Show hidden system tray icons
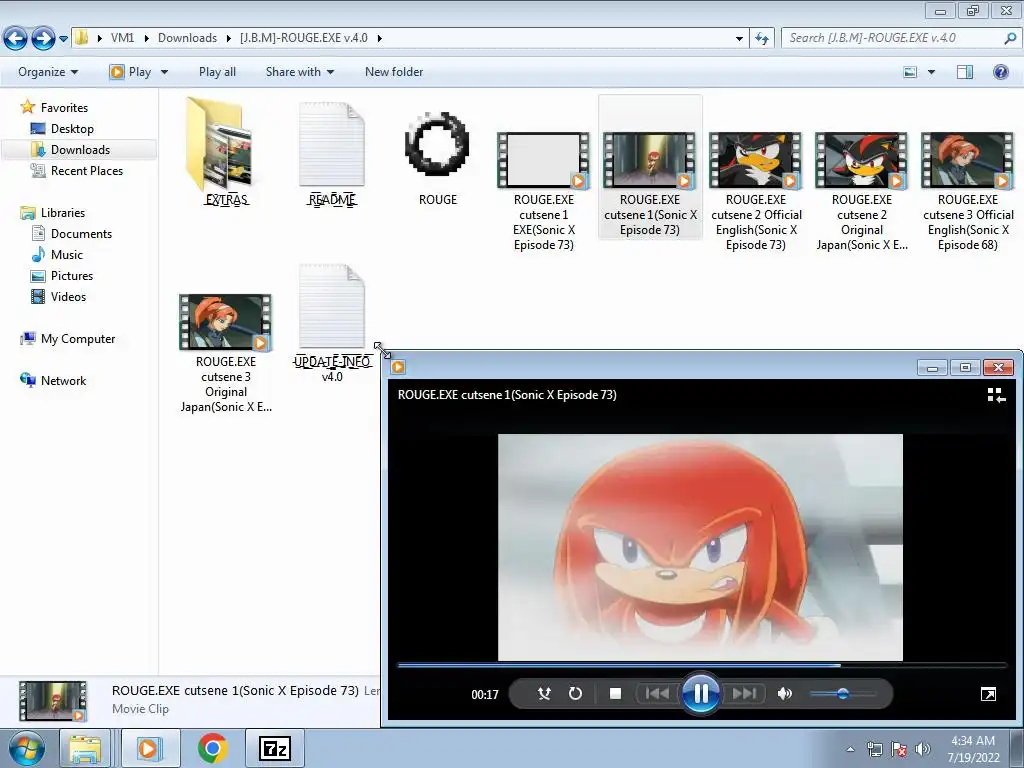This screenshot has width=1024, height=768. [x=850, y=749]
